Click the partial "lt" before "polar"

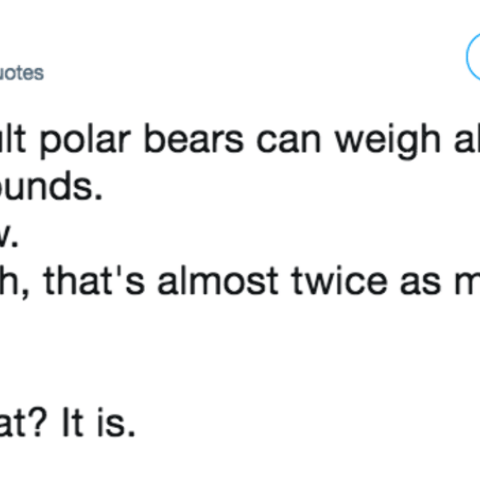13,139
